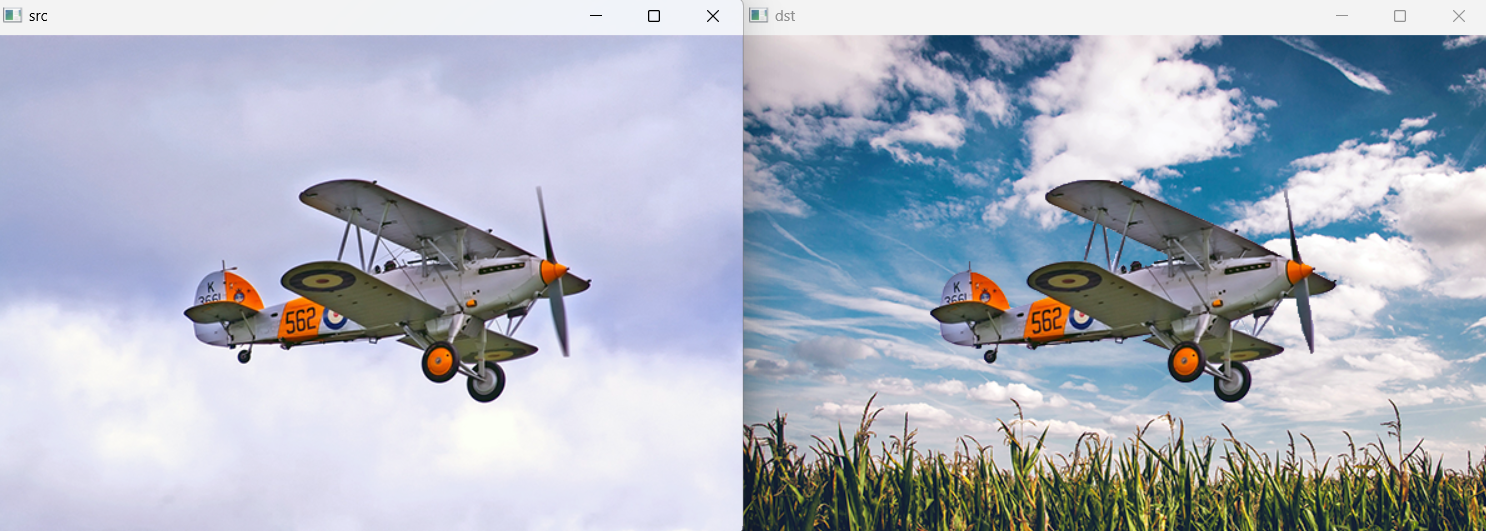This screenshot has width=1486, height=531.
Task: Click the biplane in the src image
Action: click(x=388, y=290)
